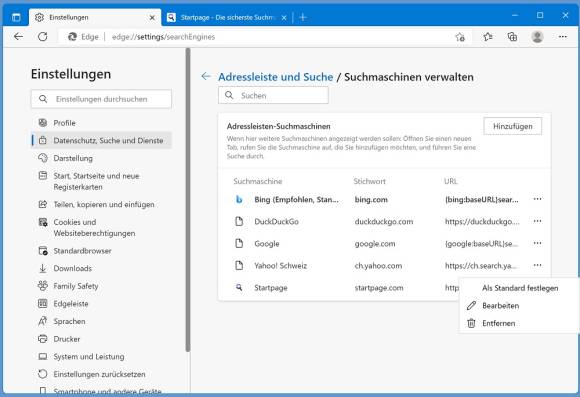Reload the page with the refresh icon
This screenshot has height=397, width=580.
43,36
